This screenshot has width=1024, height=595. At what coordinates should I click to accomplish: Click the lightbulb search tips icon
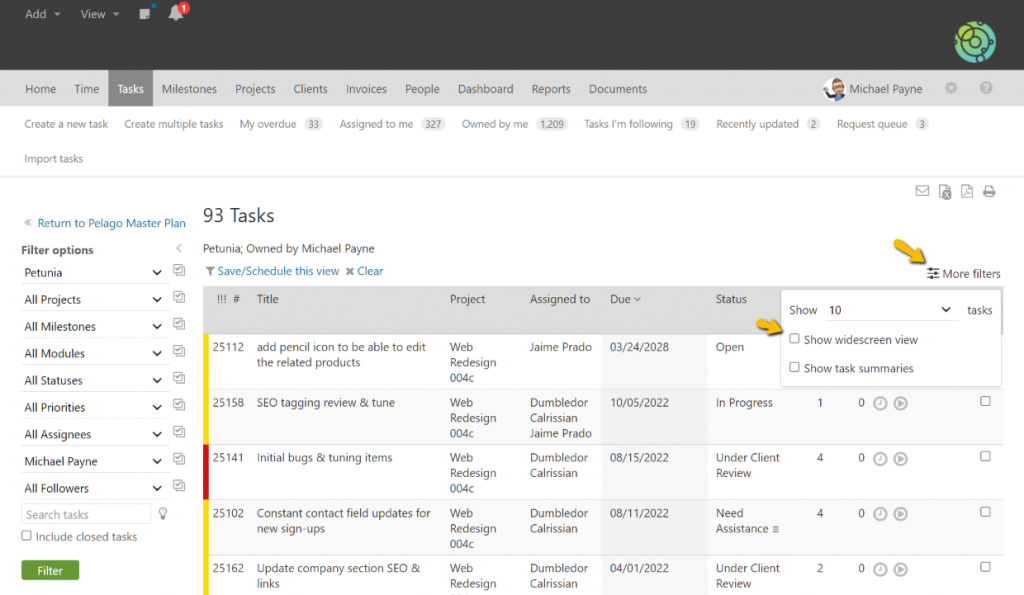coord(163,514)
